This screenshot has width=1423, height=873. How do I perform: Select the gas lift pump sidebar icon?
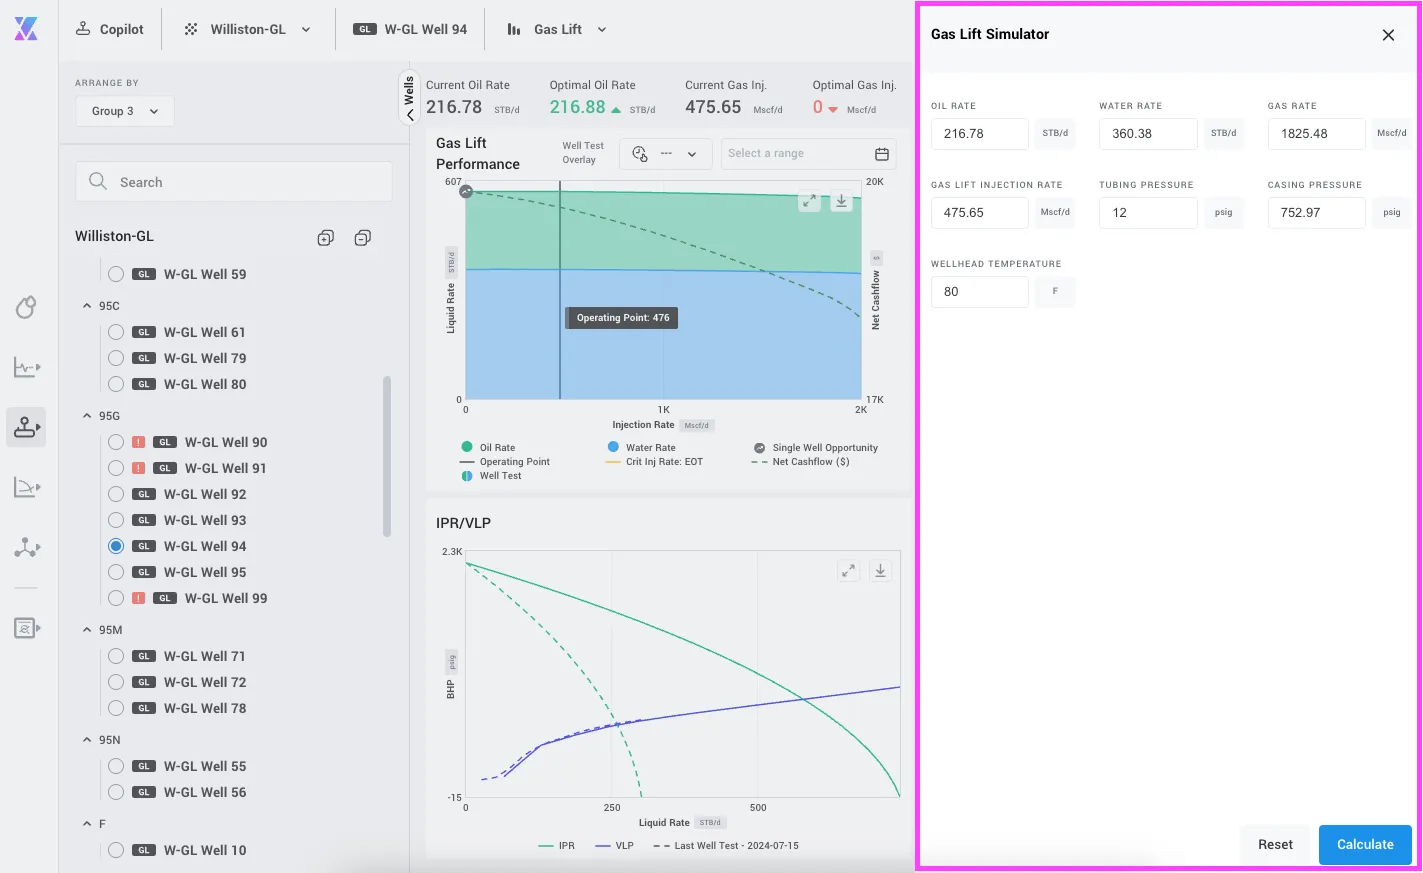pyautogui.click(x=26, y=427)
